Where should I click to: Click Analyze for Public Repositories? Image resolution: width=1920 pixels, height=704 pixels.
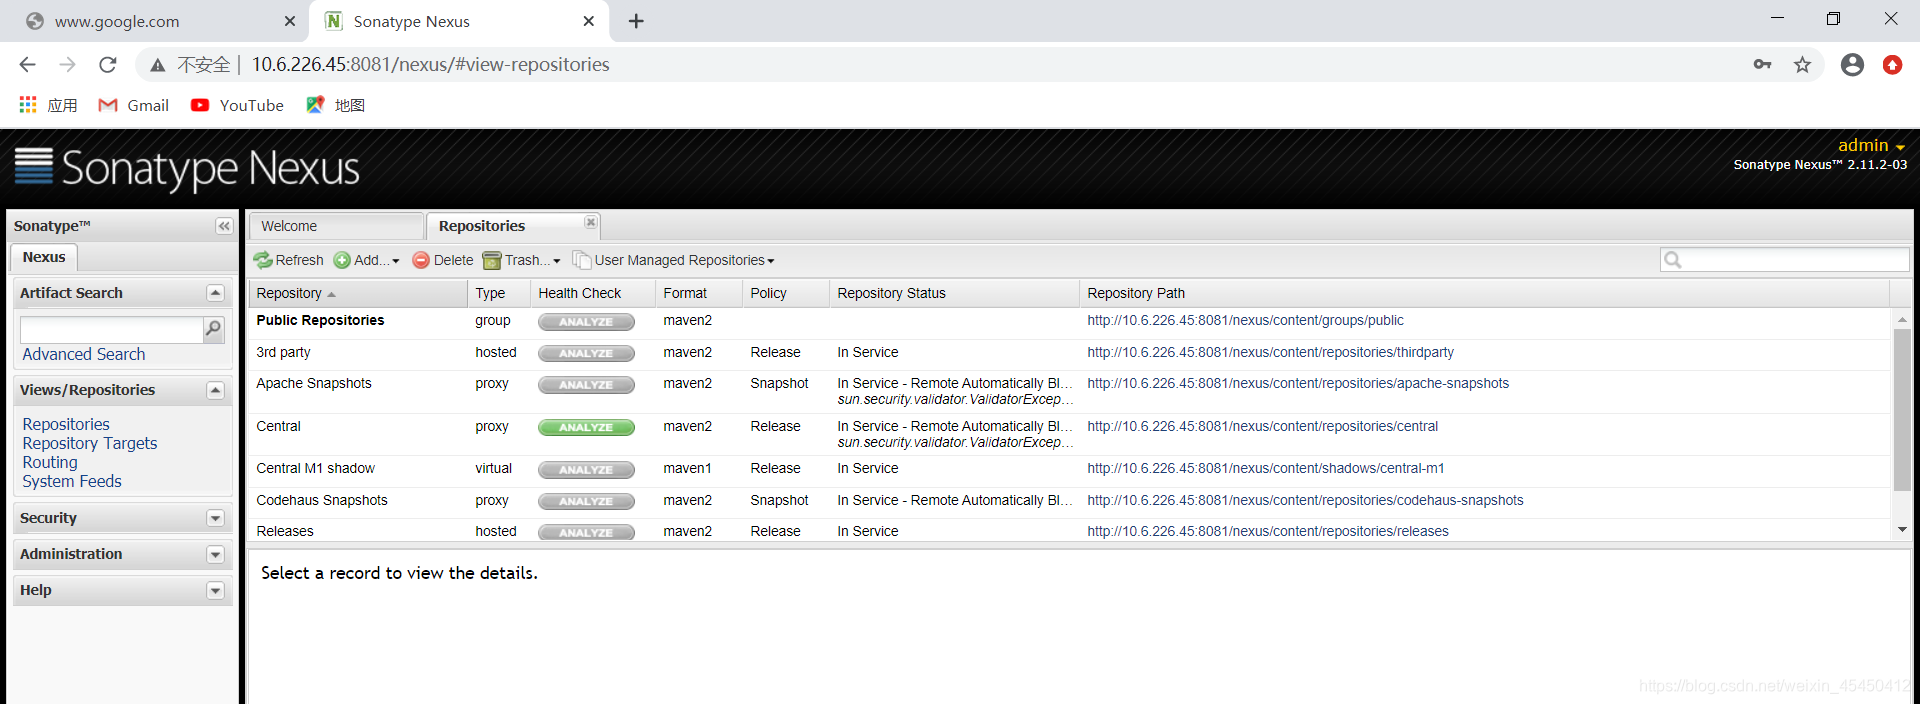coord(586,322)
